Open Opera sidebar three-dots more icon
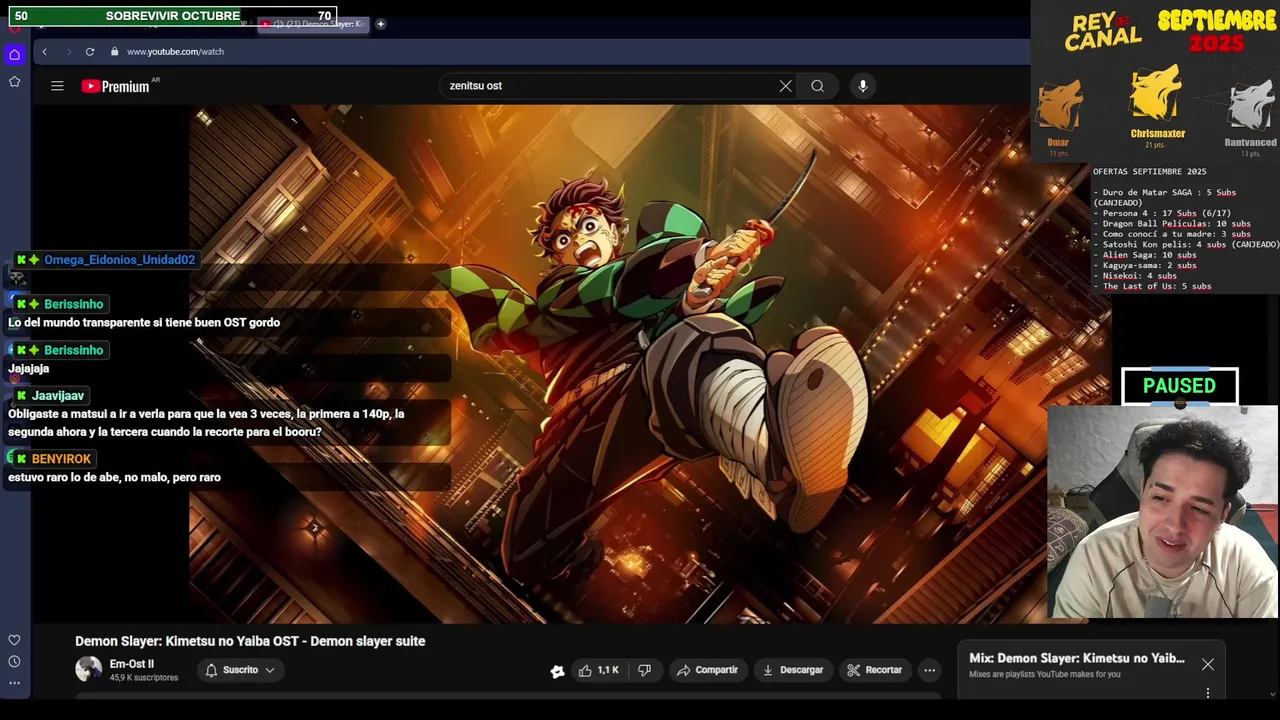The image size is (1280, 720). pos(14,683)
